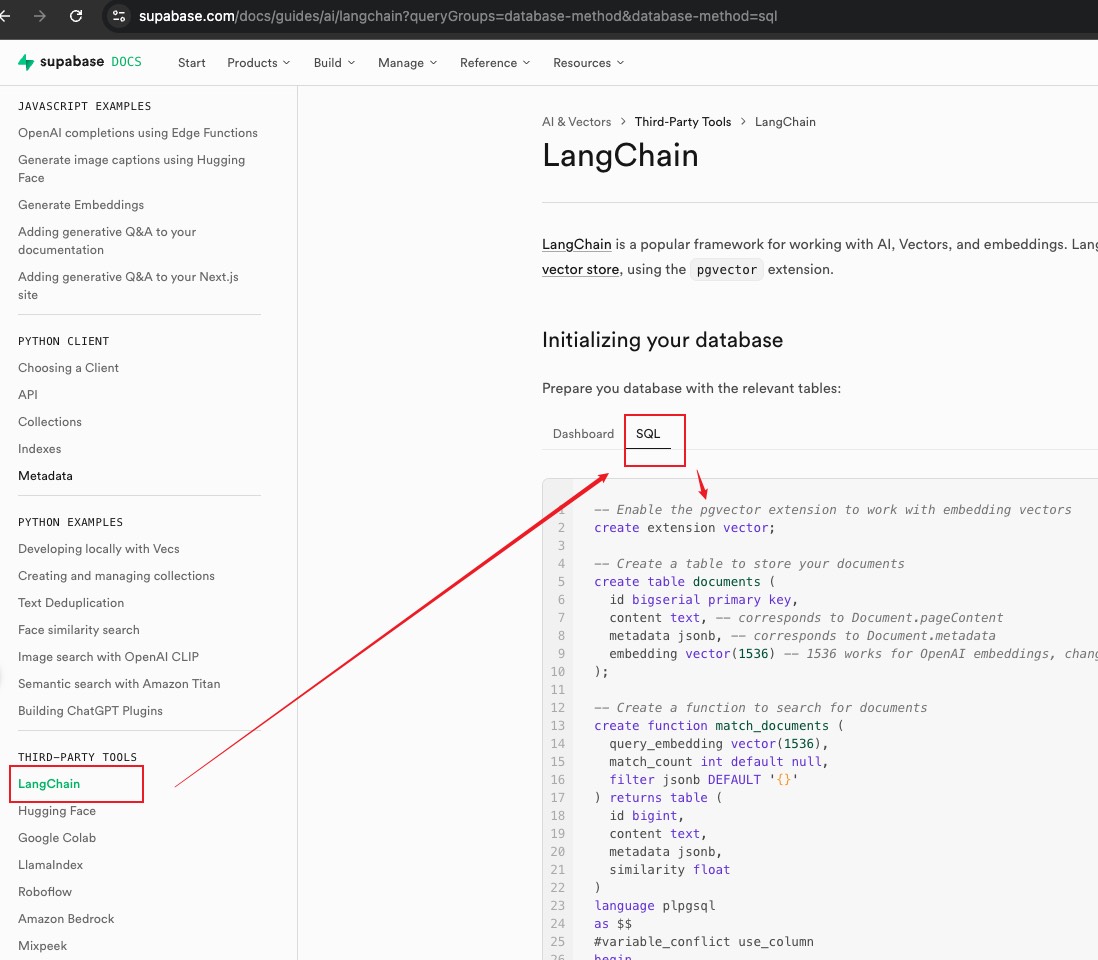This screenshot has width=1098, height=960.
Task: Click the browser forward arrow
Action: coord(40,16)
